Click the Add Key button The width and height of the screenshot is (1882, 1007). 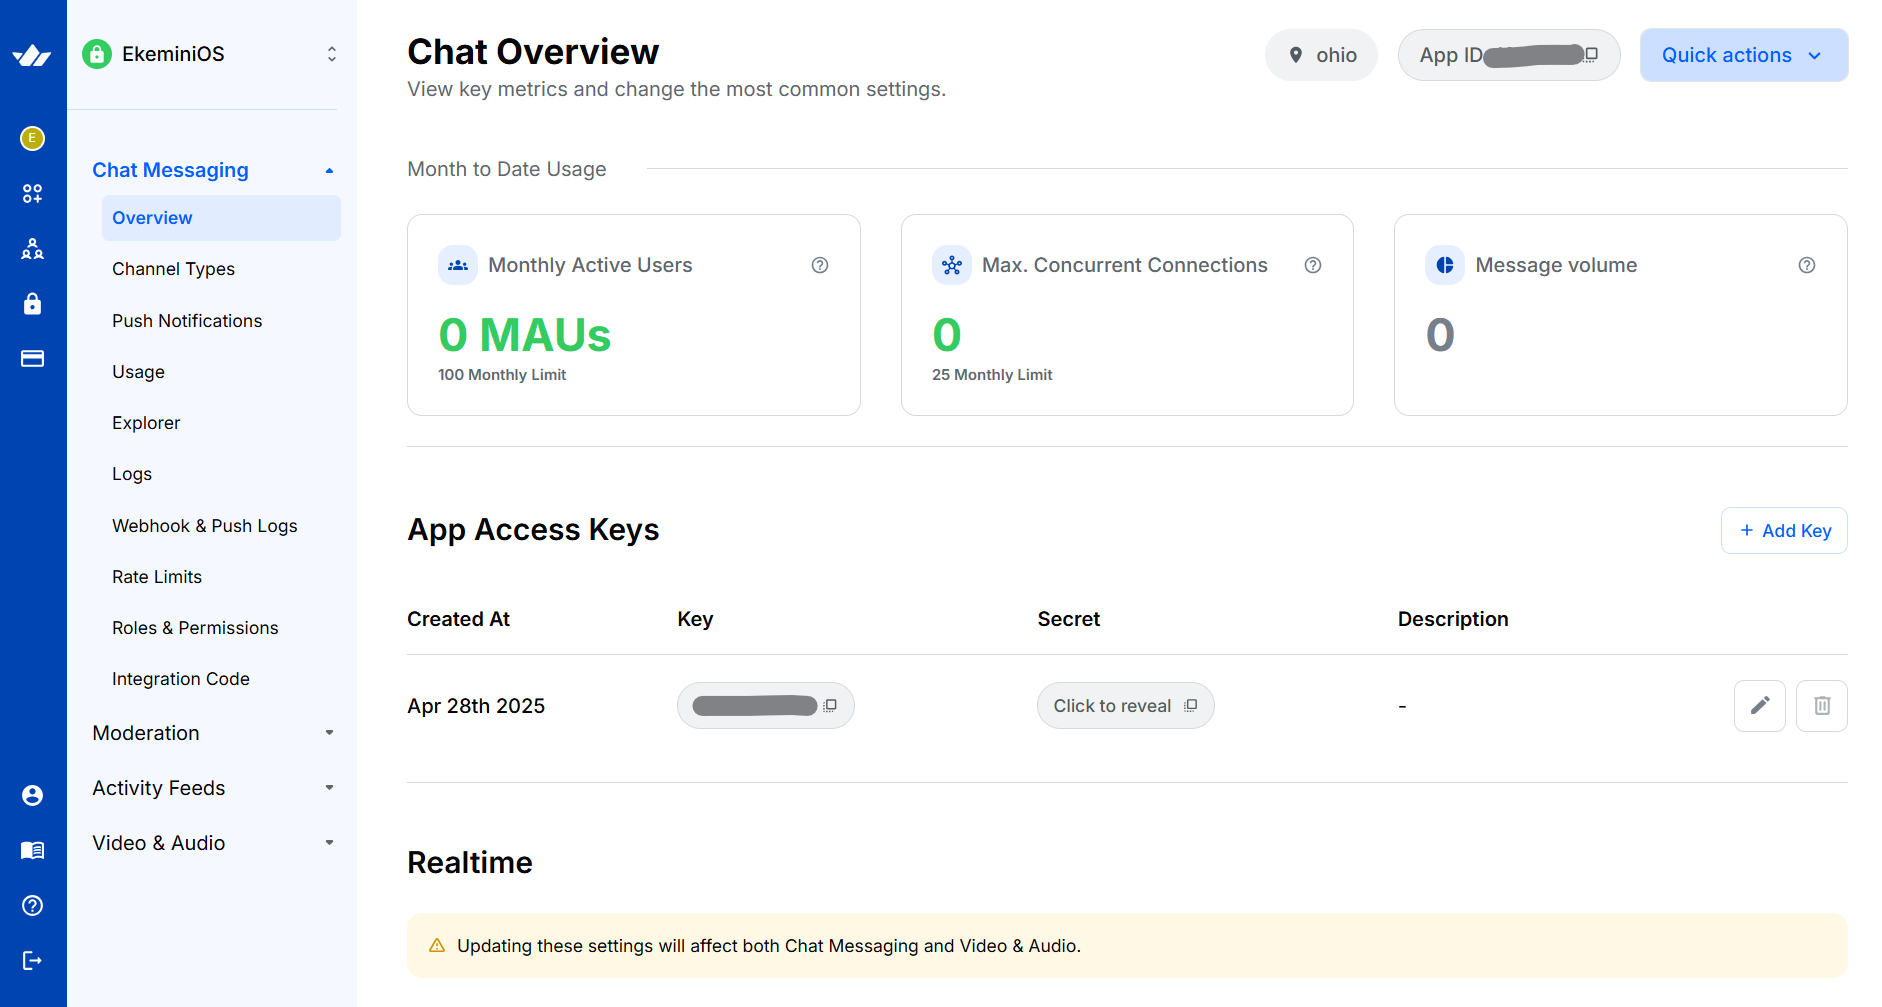[1784, 531]
